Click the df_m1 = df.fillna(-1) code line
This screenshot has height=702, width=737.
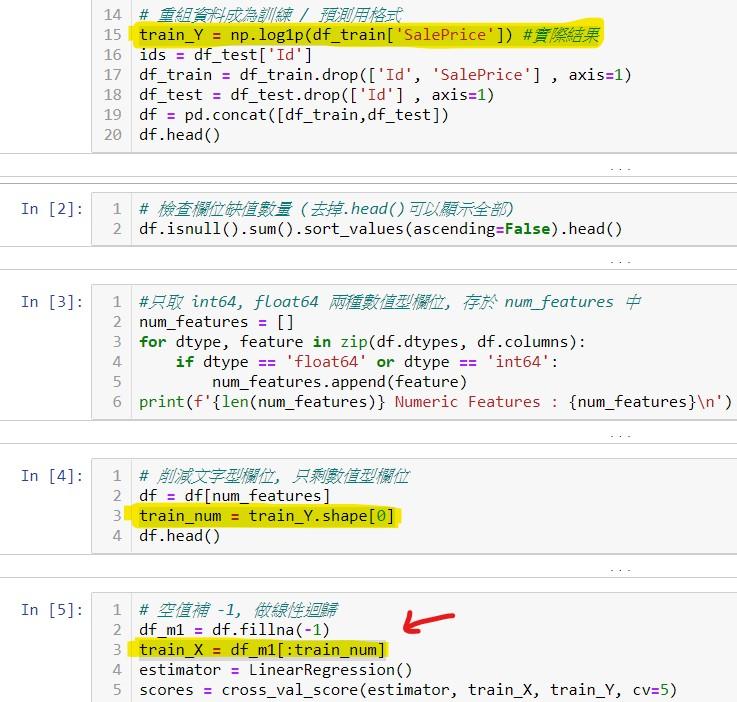pyautogui.click(x=234, y=630)
